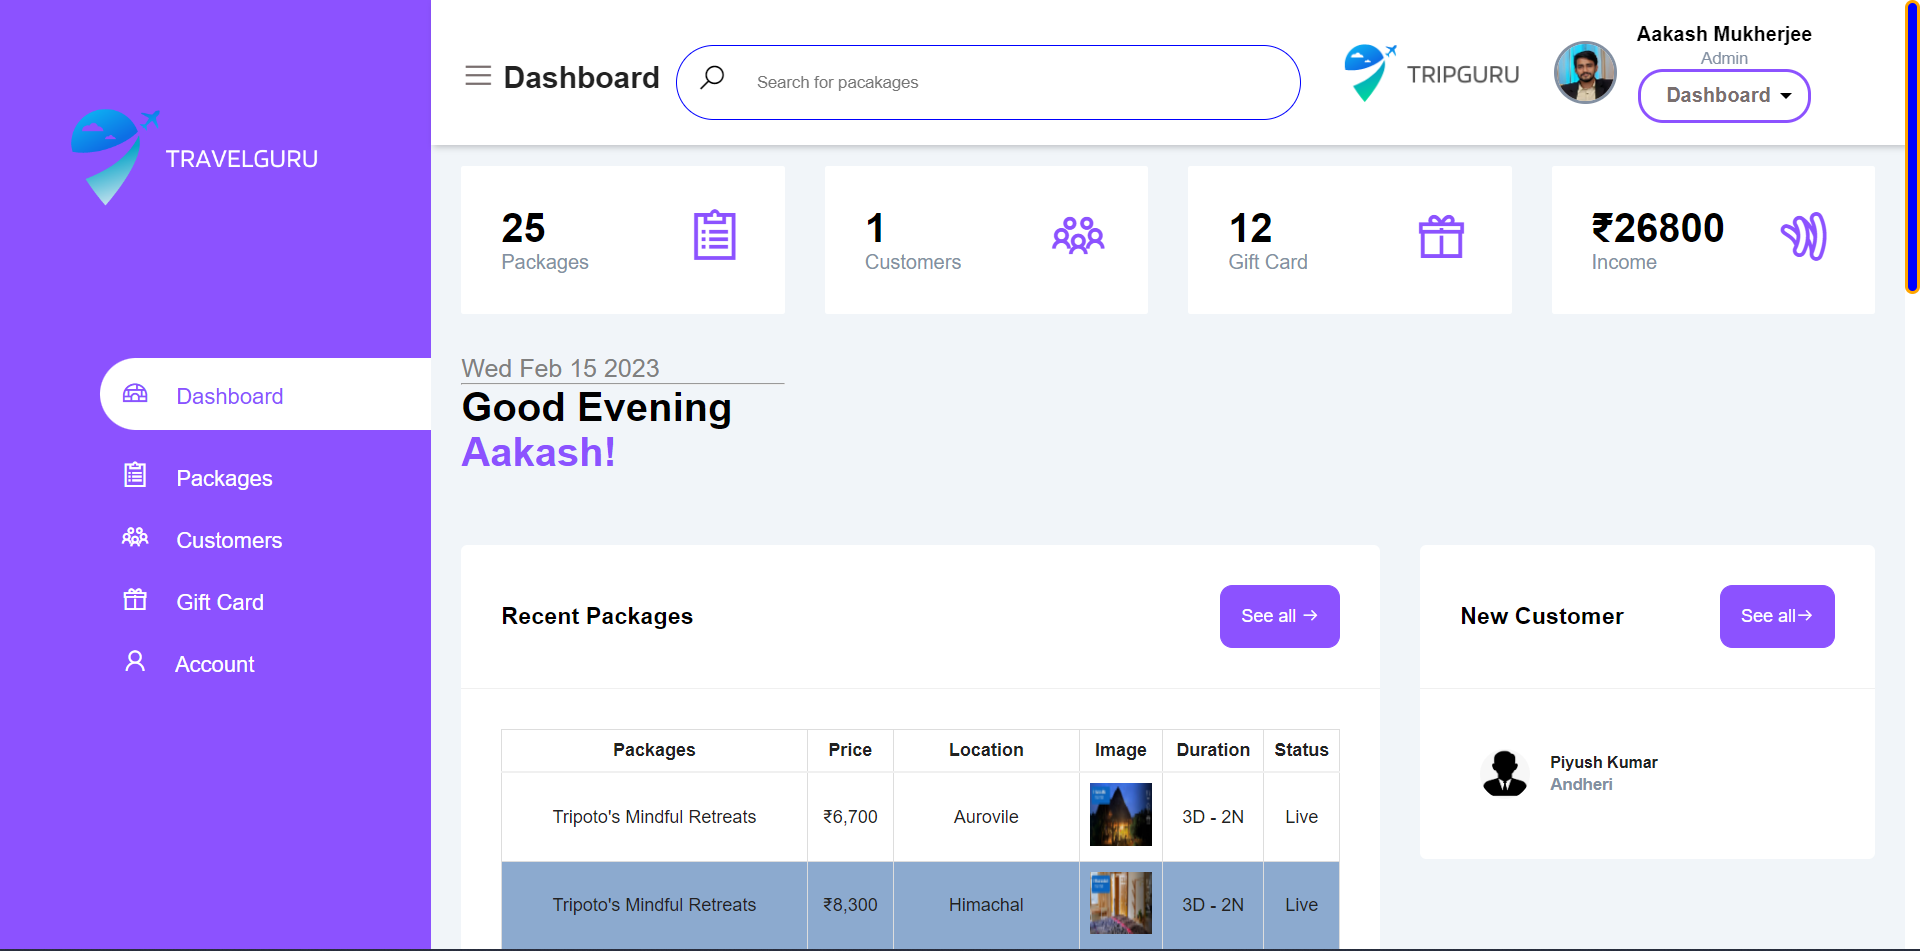Click Aakash Mukherjee's profile picture
The width and height of the screenshot is (1920, 951).
point(1584,72)
